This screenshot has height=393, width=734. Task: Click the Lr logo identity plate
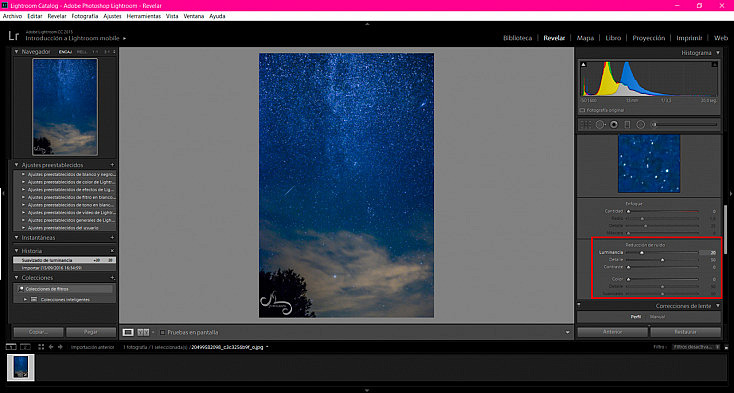[14, 36]
